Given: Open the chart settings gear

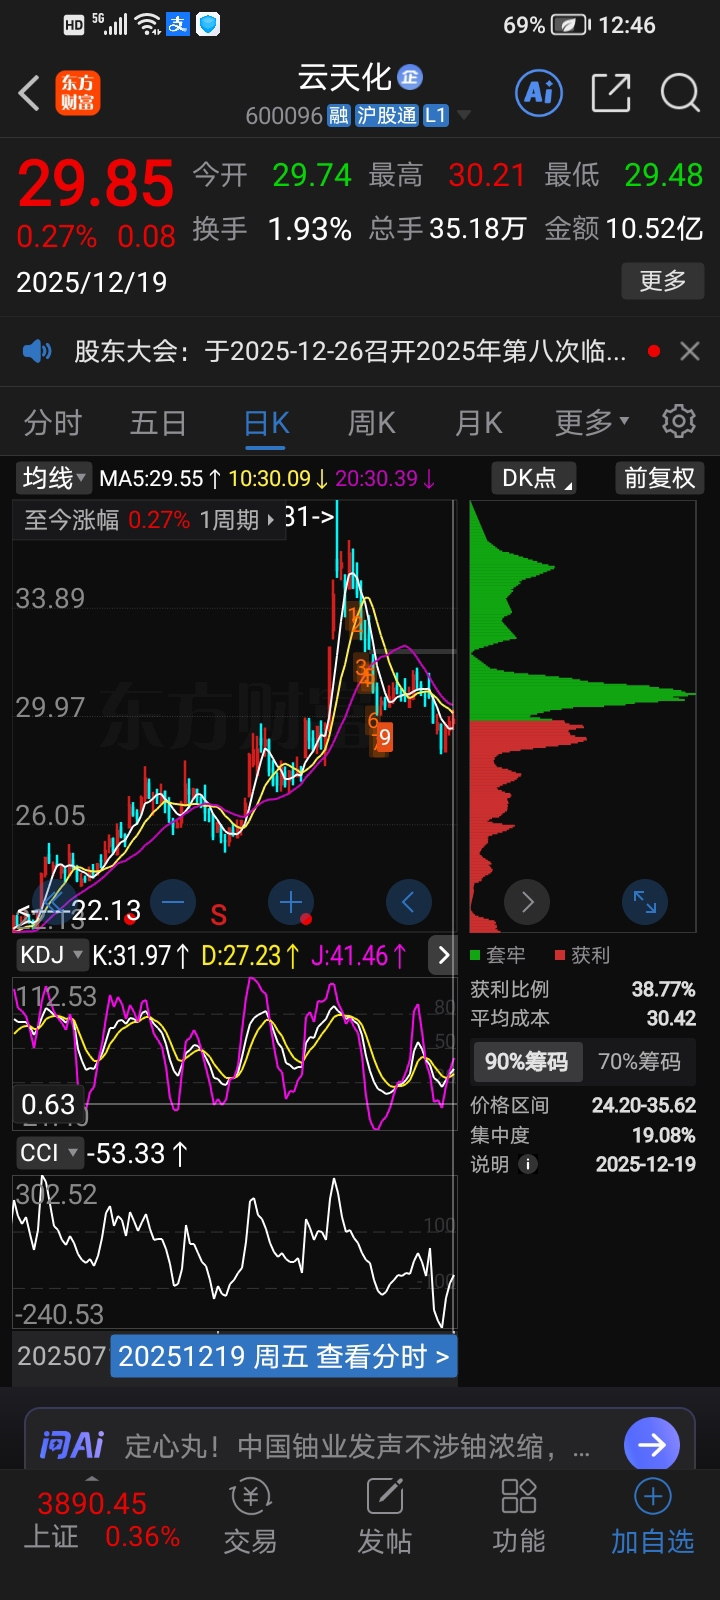Looking at the screenshot, I should point(679,422).
